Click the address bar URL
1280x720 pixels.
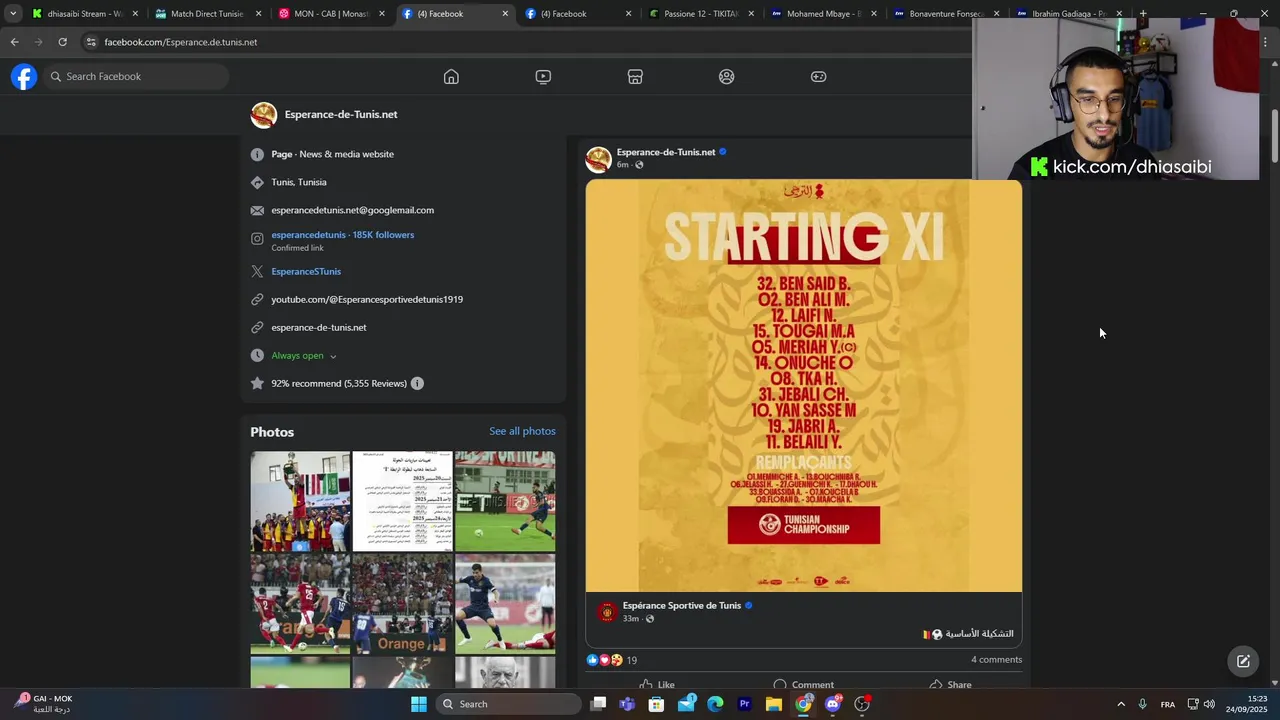pos(181,42)
